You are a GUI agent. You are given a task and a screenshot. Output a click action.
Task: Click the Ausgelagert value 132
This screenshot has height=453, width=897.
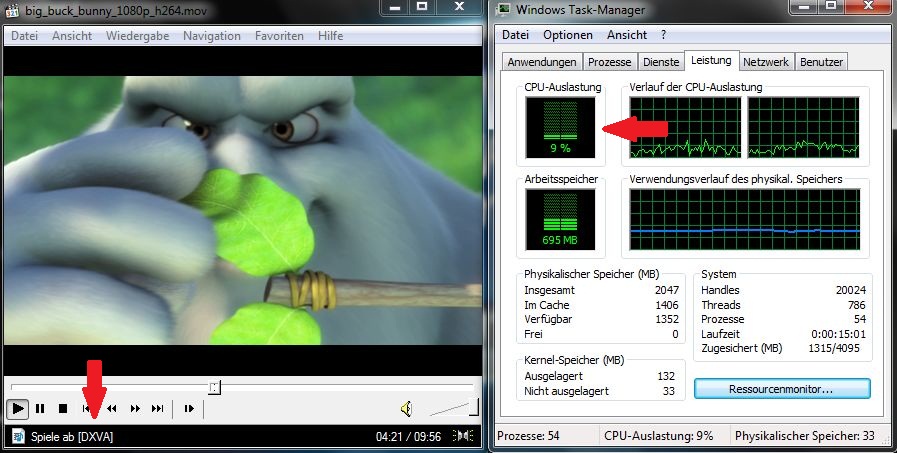tap(666, 376)
